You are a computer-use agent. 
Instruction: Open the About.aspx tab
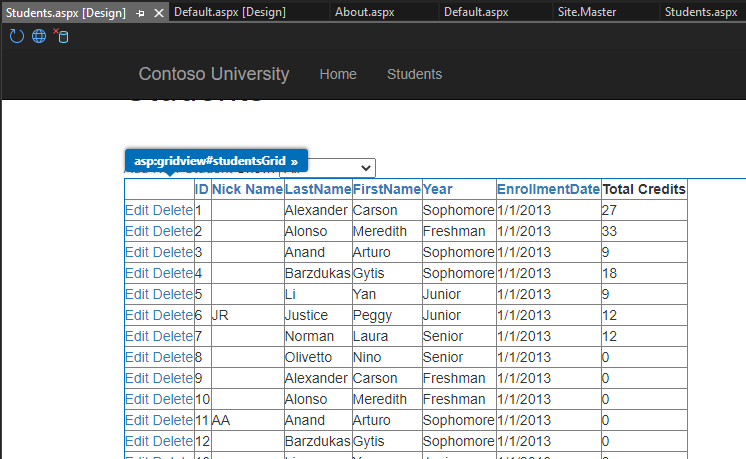(x=365, y=12)
